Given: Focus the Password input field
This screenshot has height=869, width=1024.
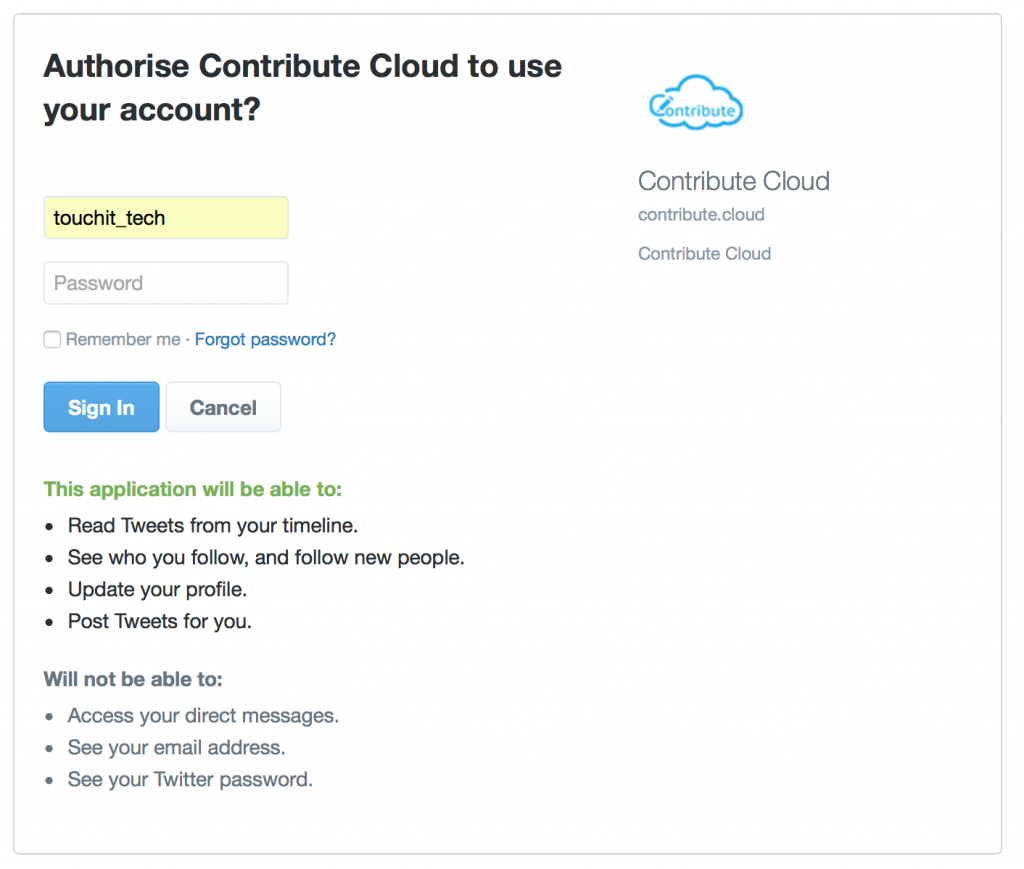Looking at the screenshot, I should [x=166, y=283].
